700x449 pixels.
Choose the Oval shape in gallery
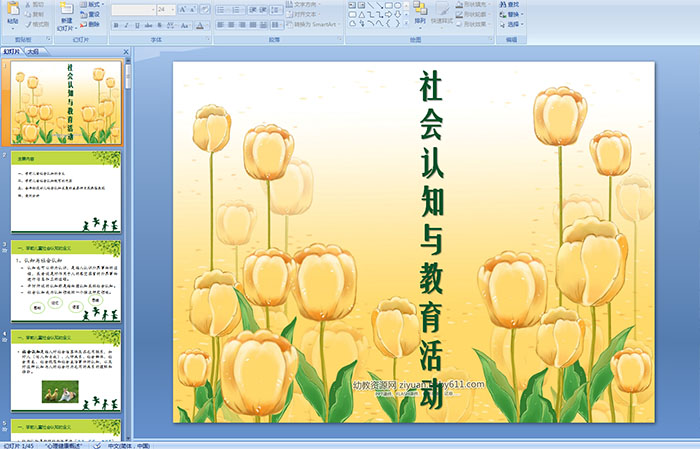click(398, 5)
